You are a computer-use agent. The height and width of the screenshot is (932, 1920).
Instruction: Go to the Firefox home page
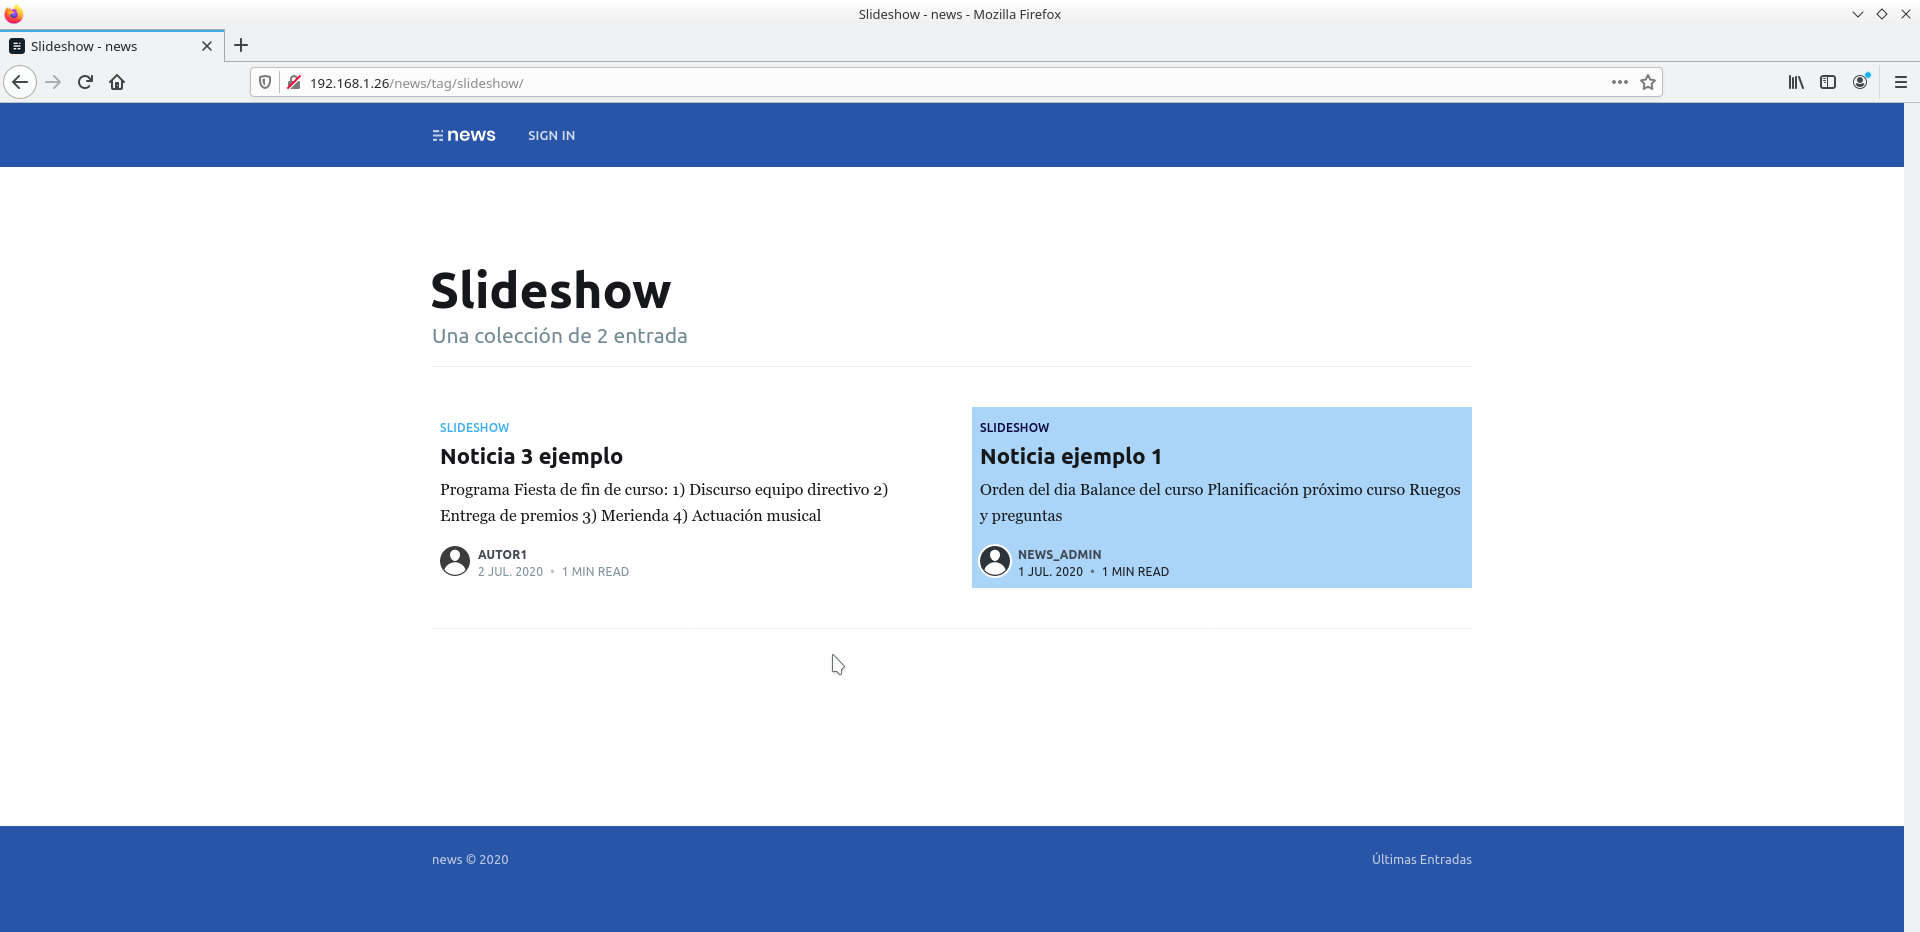(117, 82)
